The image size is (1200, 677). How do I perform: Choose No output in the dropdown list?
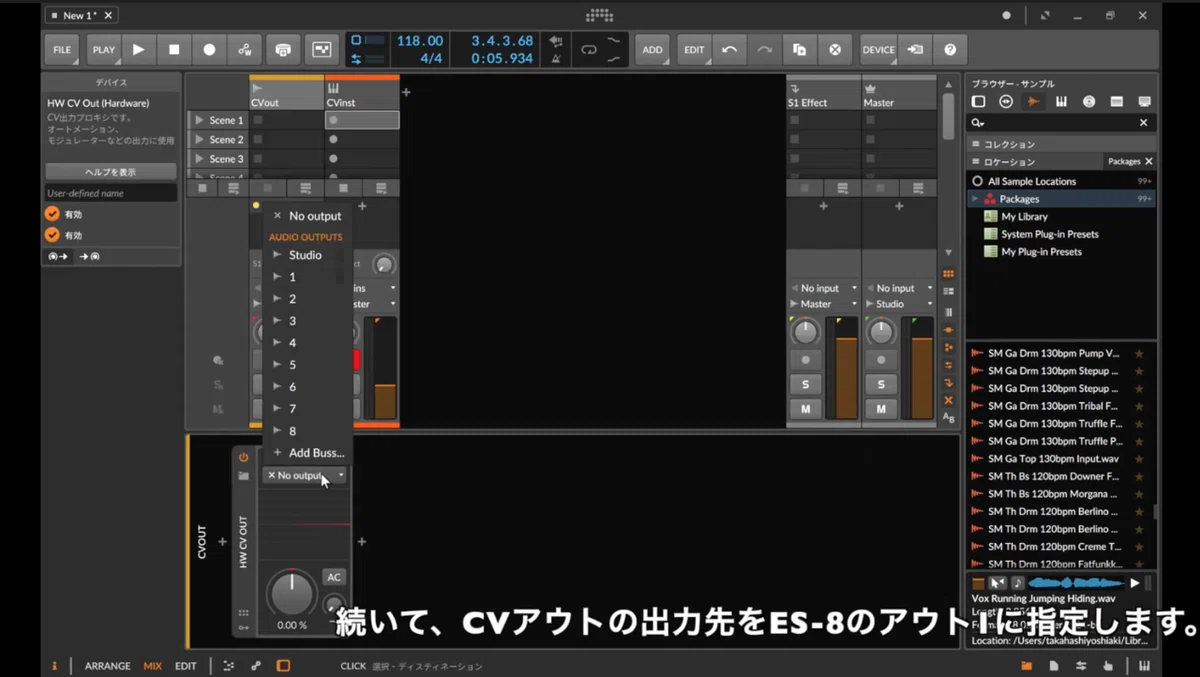pos(307,216)
